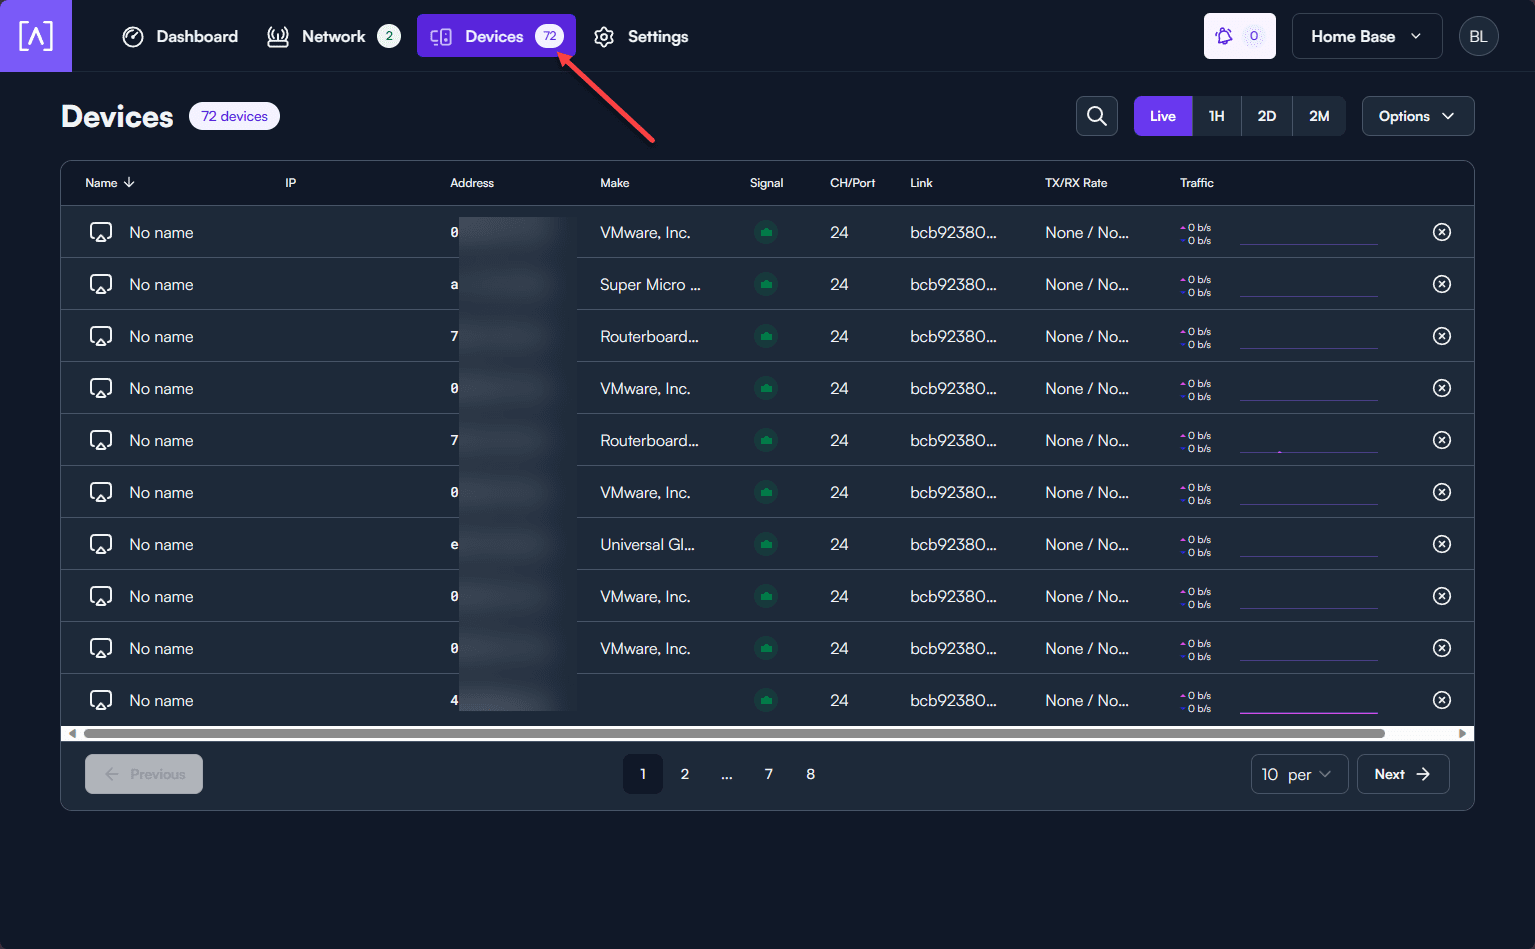Click the Network router icon

278,37
